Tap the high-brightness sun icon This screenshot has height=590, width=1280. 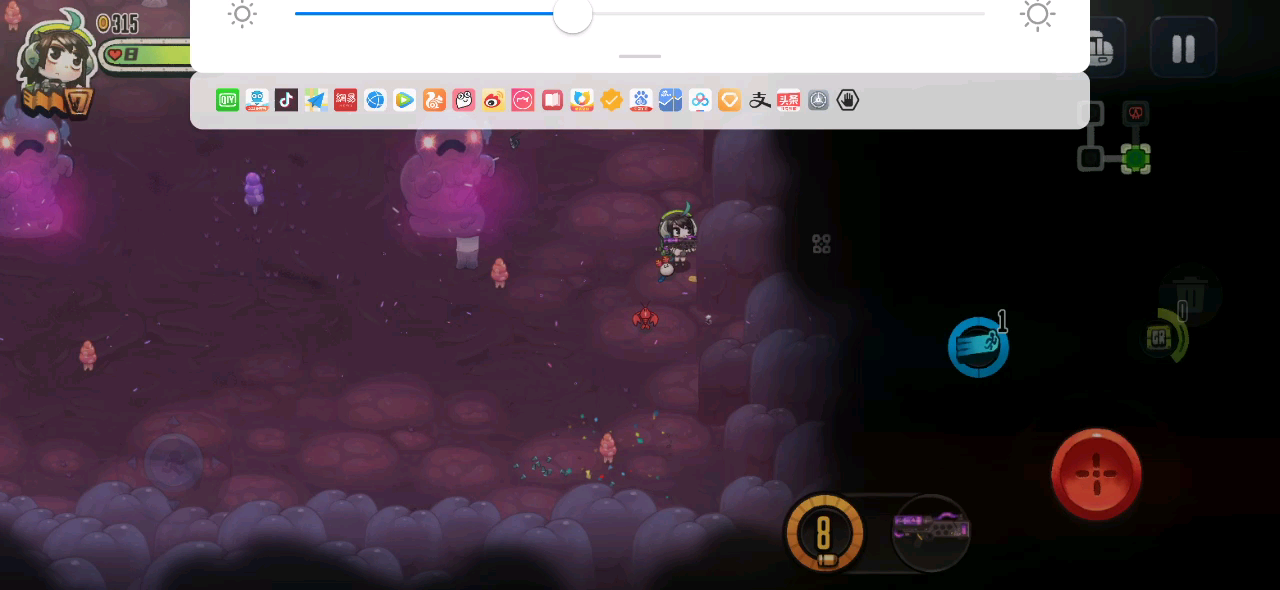[1037, 14]
